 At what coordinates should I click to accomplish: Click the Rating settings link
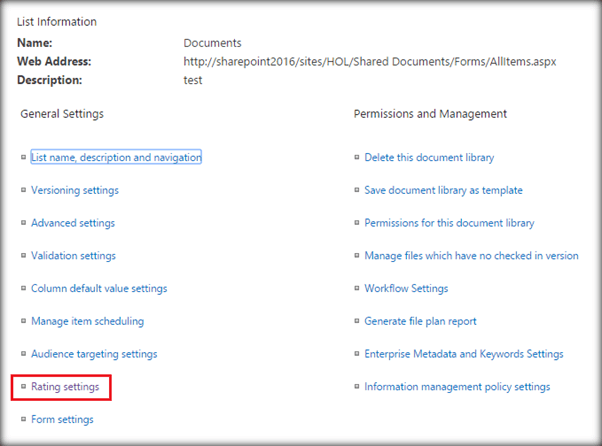point(65,386)
